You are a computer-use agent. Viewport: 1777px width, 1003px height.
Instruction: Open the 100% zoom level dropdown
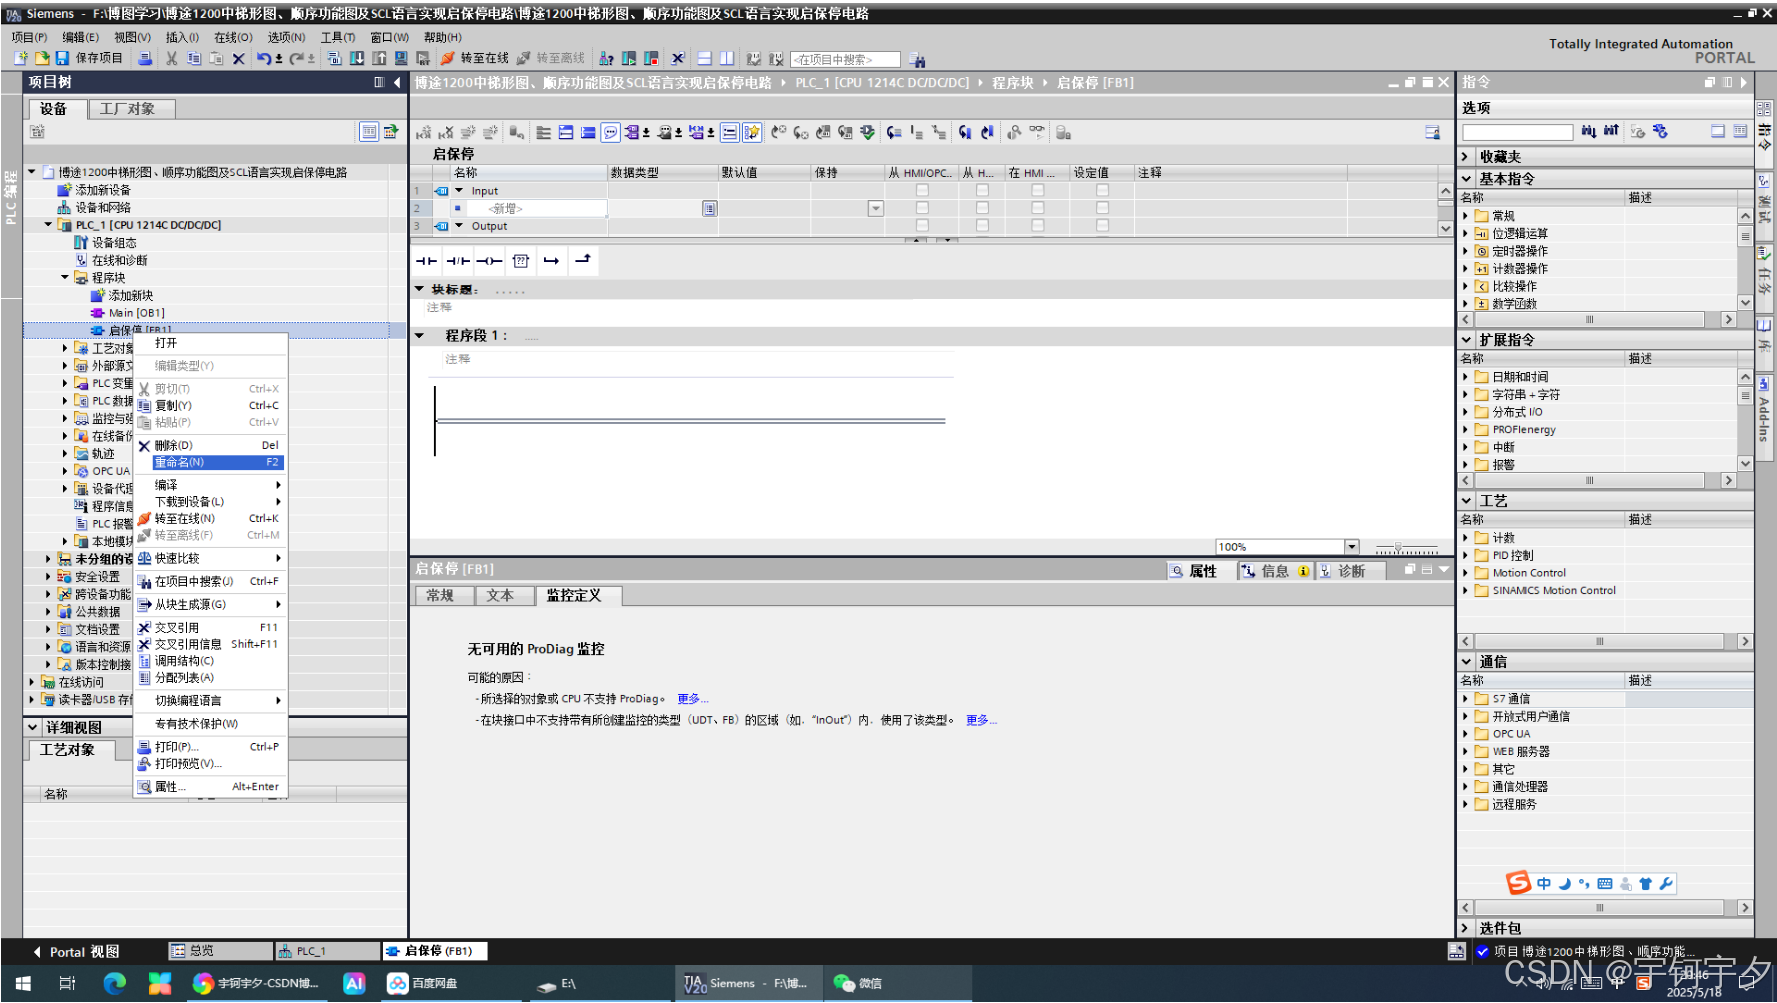coord(1352,547)
